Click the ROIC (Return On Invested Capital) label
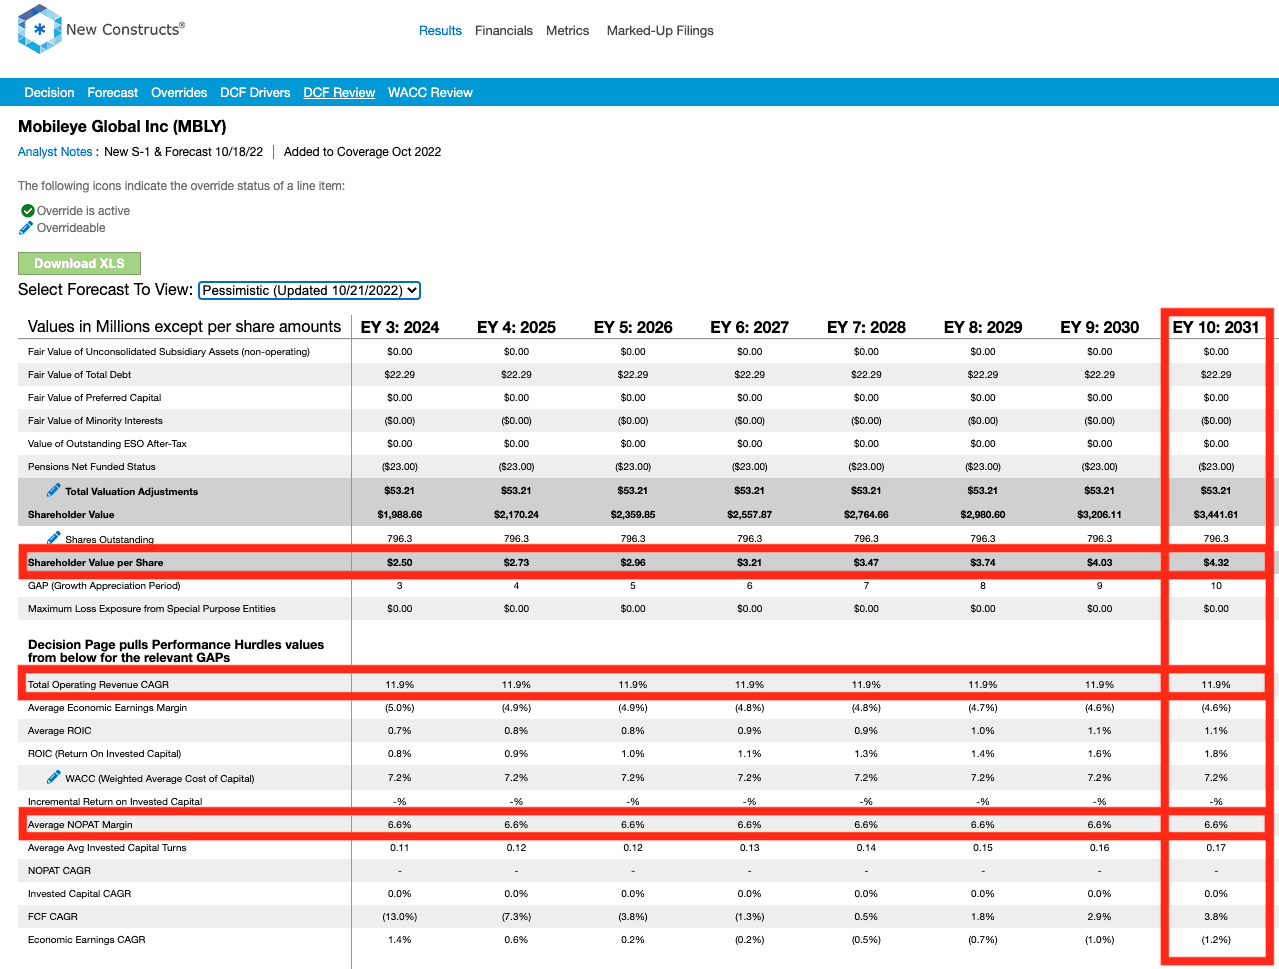1279x969 pixels. (104, 754)
